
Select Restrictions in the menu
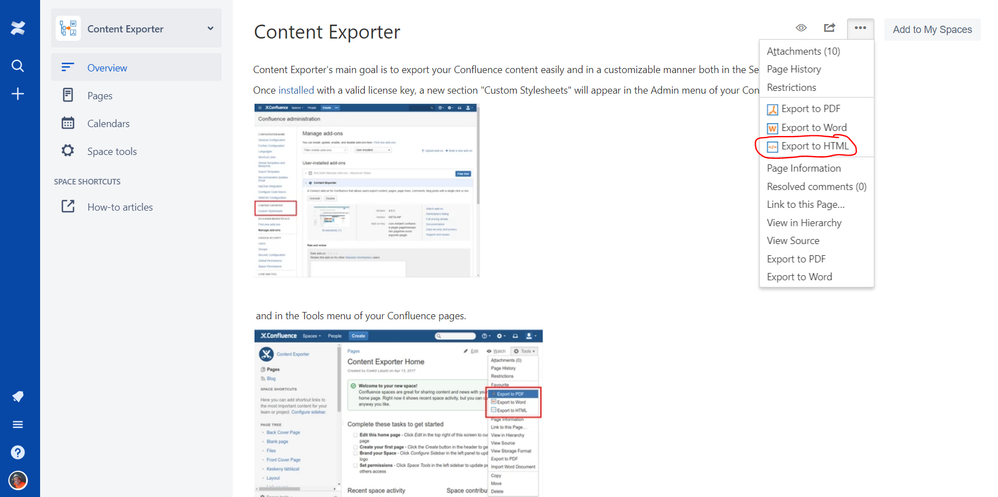pyautogui.click(x=817, y=87)
